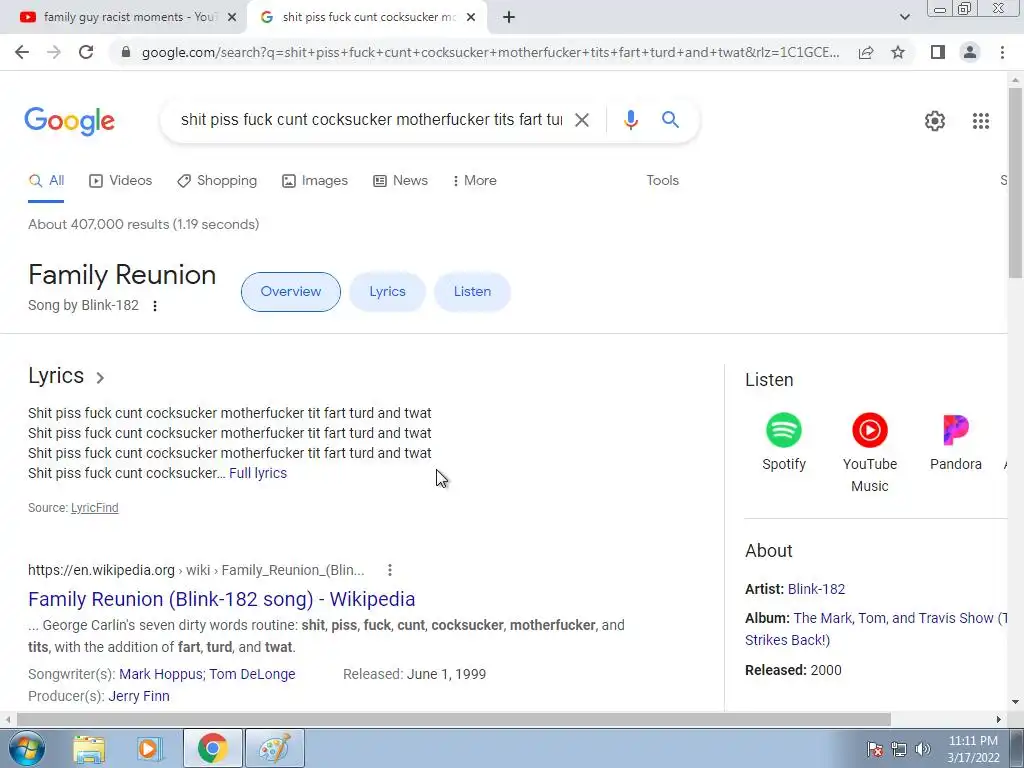1024x768 pixels.
Task: Switch to Paint in the taskbar
Action: pyautogui.click(x=275, y=749)
